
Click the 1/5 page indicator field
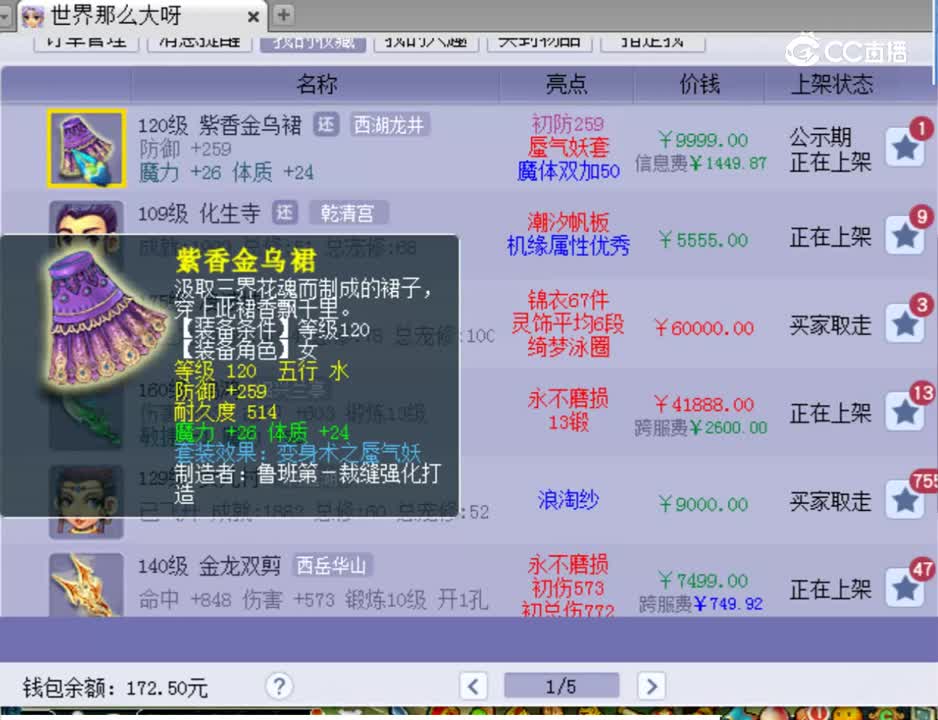pyautogui.click(x=561, y=686)
